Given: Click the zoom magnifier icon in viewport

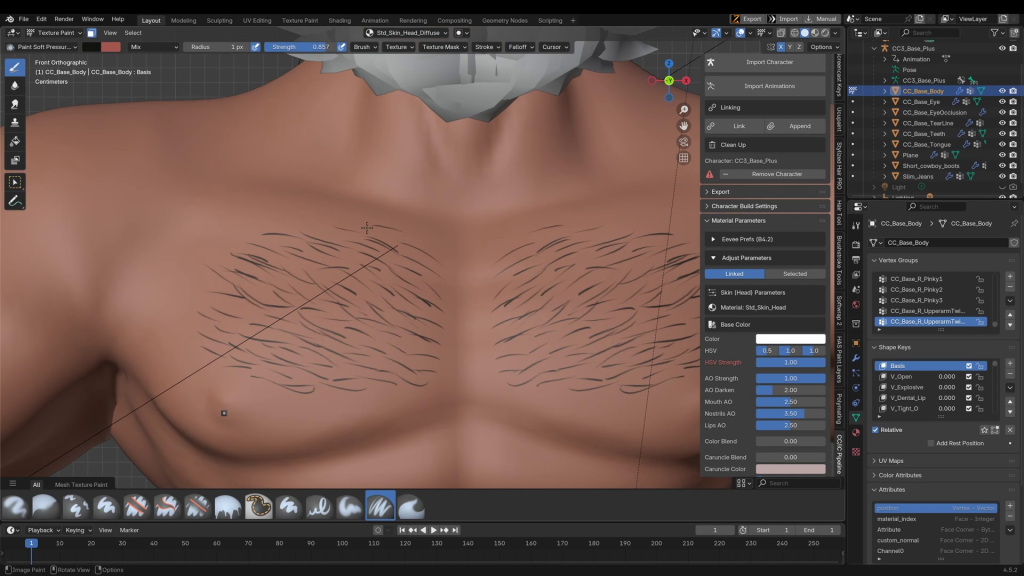Looking at the screenshot, I should (684, 110).
